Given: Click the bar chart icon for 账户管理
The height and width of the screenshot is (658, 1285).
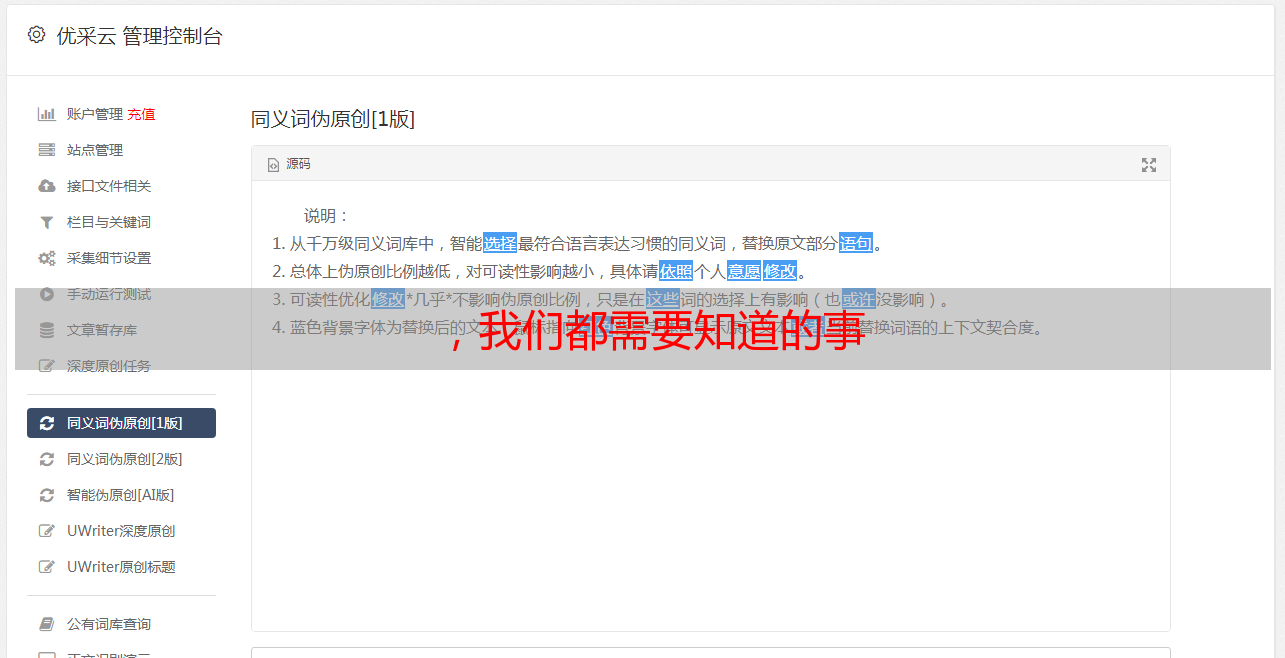Looking at the screenshot, I should click(46, 114).
